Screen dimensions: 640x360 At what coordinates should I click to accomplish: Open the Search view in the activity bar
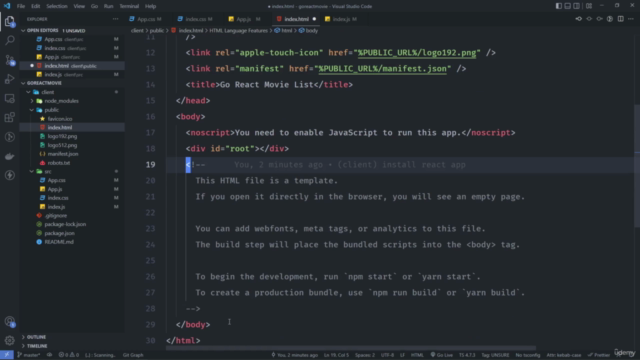pos(9,40)
